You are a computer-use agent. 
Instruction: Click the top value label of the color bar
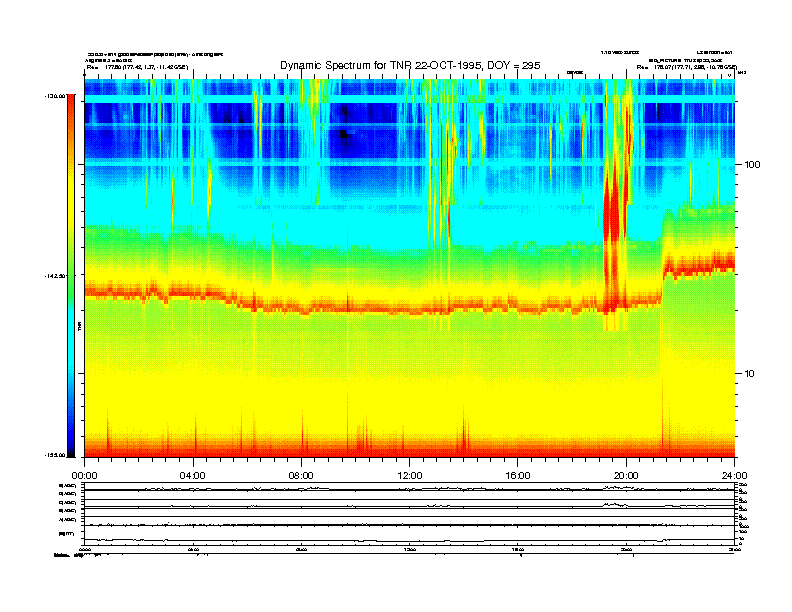tap(56, 95)
